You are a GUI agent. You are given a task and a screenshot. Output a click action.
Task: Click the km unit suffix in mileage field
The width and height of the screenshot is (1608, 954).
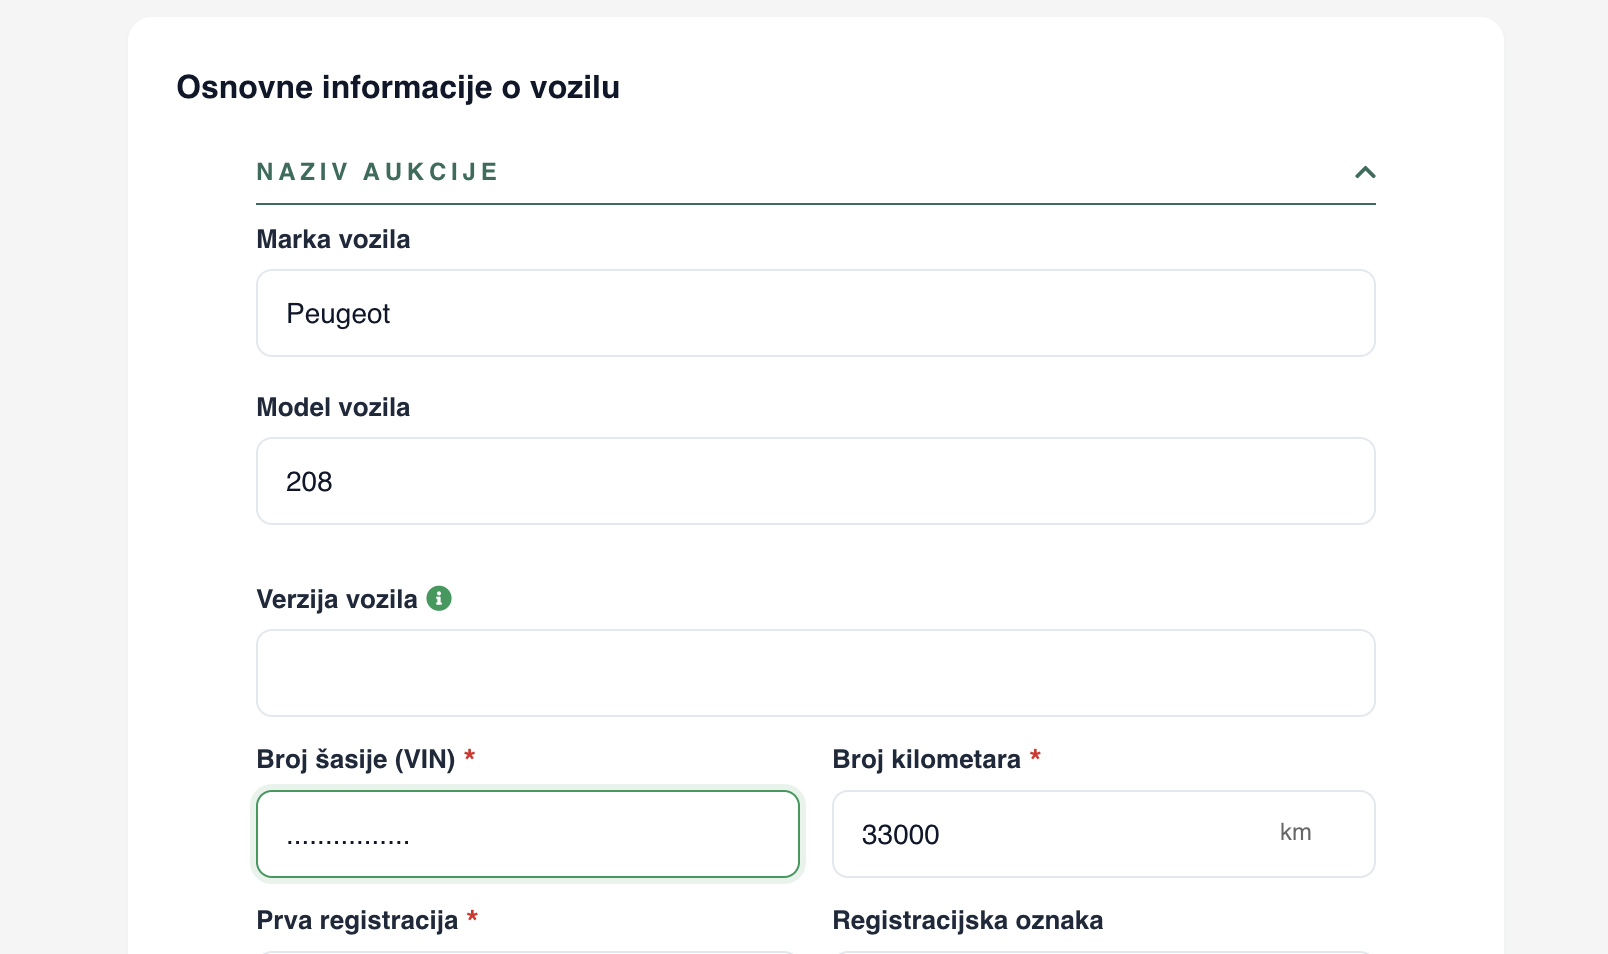(1295, 832)
